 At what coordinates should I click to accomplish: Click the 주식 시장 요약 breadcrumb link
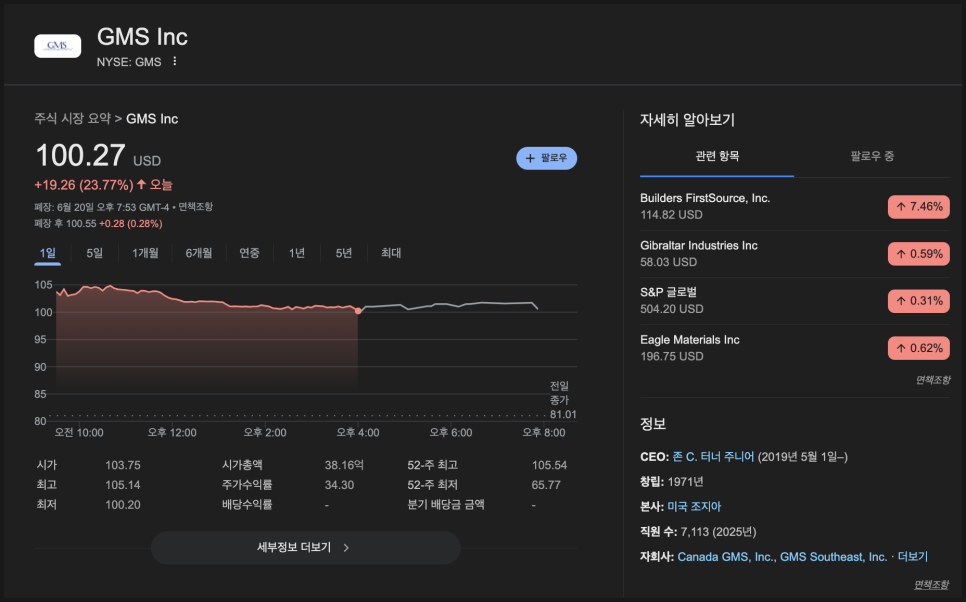[73, 119]
